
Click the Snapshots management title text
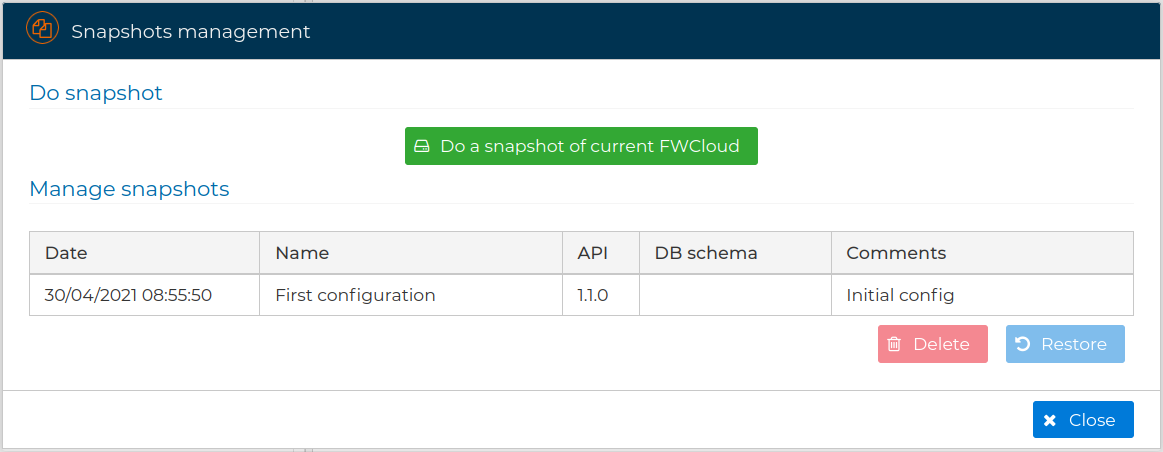[191, 31]
